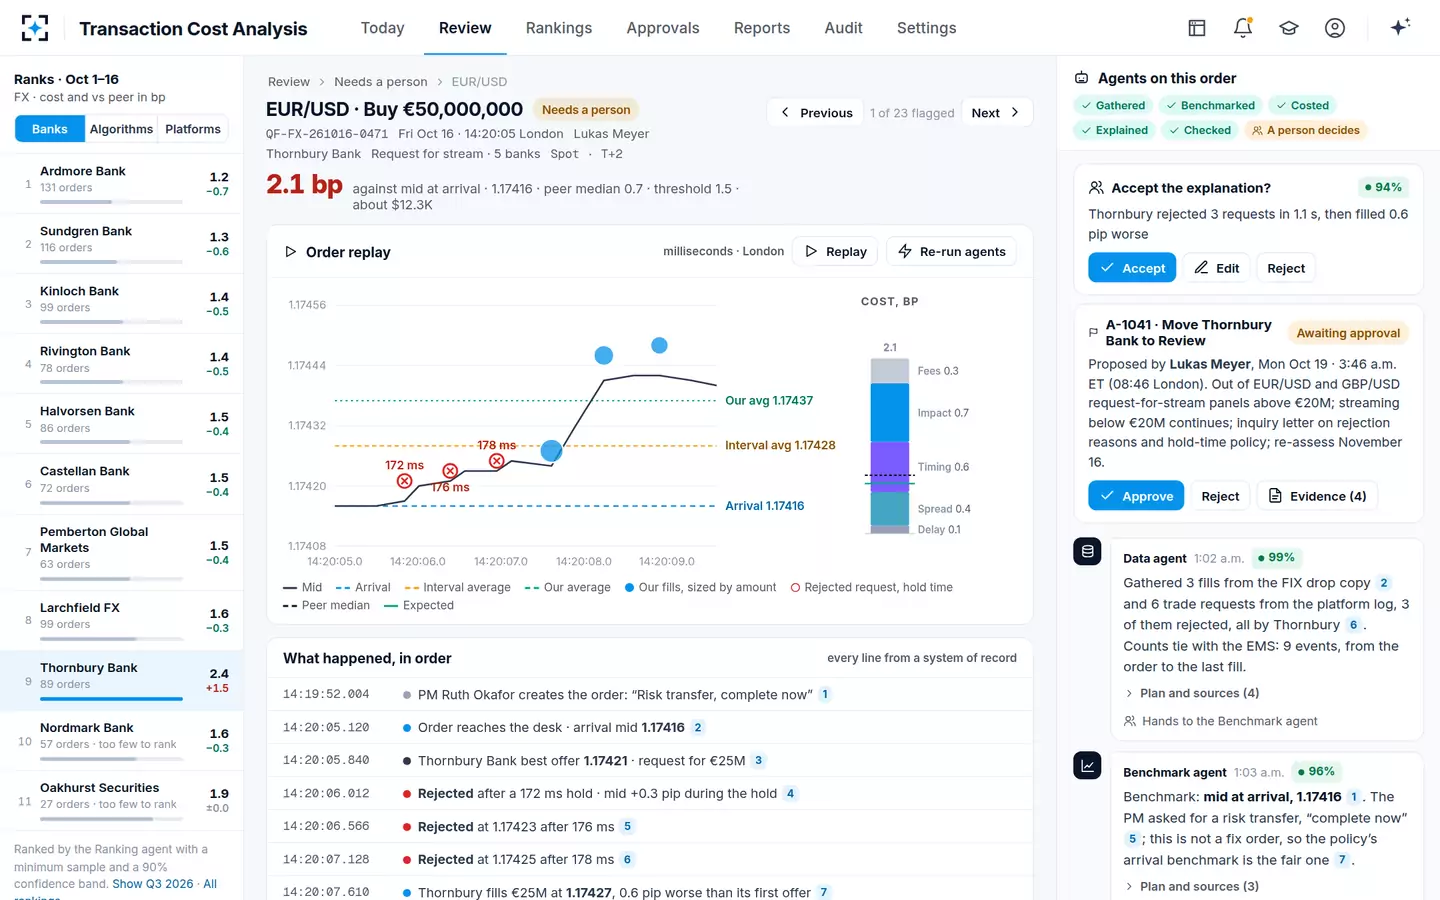Click the Benchmark agent avatar icon
This screenshot has width=1440, height=900.
pos(1087,765)
